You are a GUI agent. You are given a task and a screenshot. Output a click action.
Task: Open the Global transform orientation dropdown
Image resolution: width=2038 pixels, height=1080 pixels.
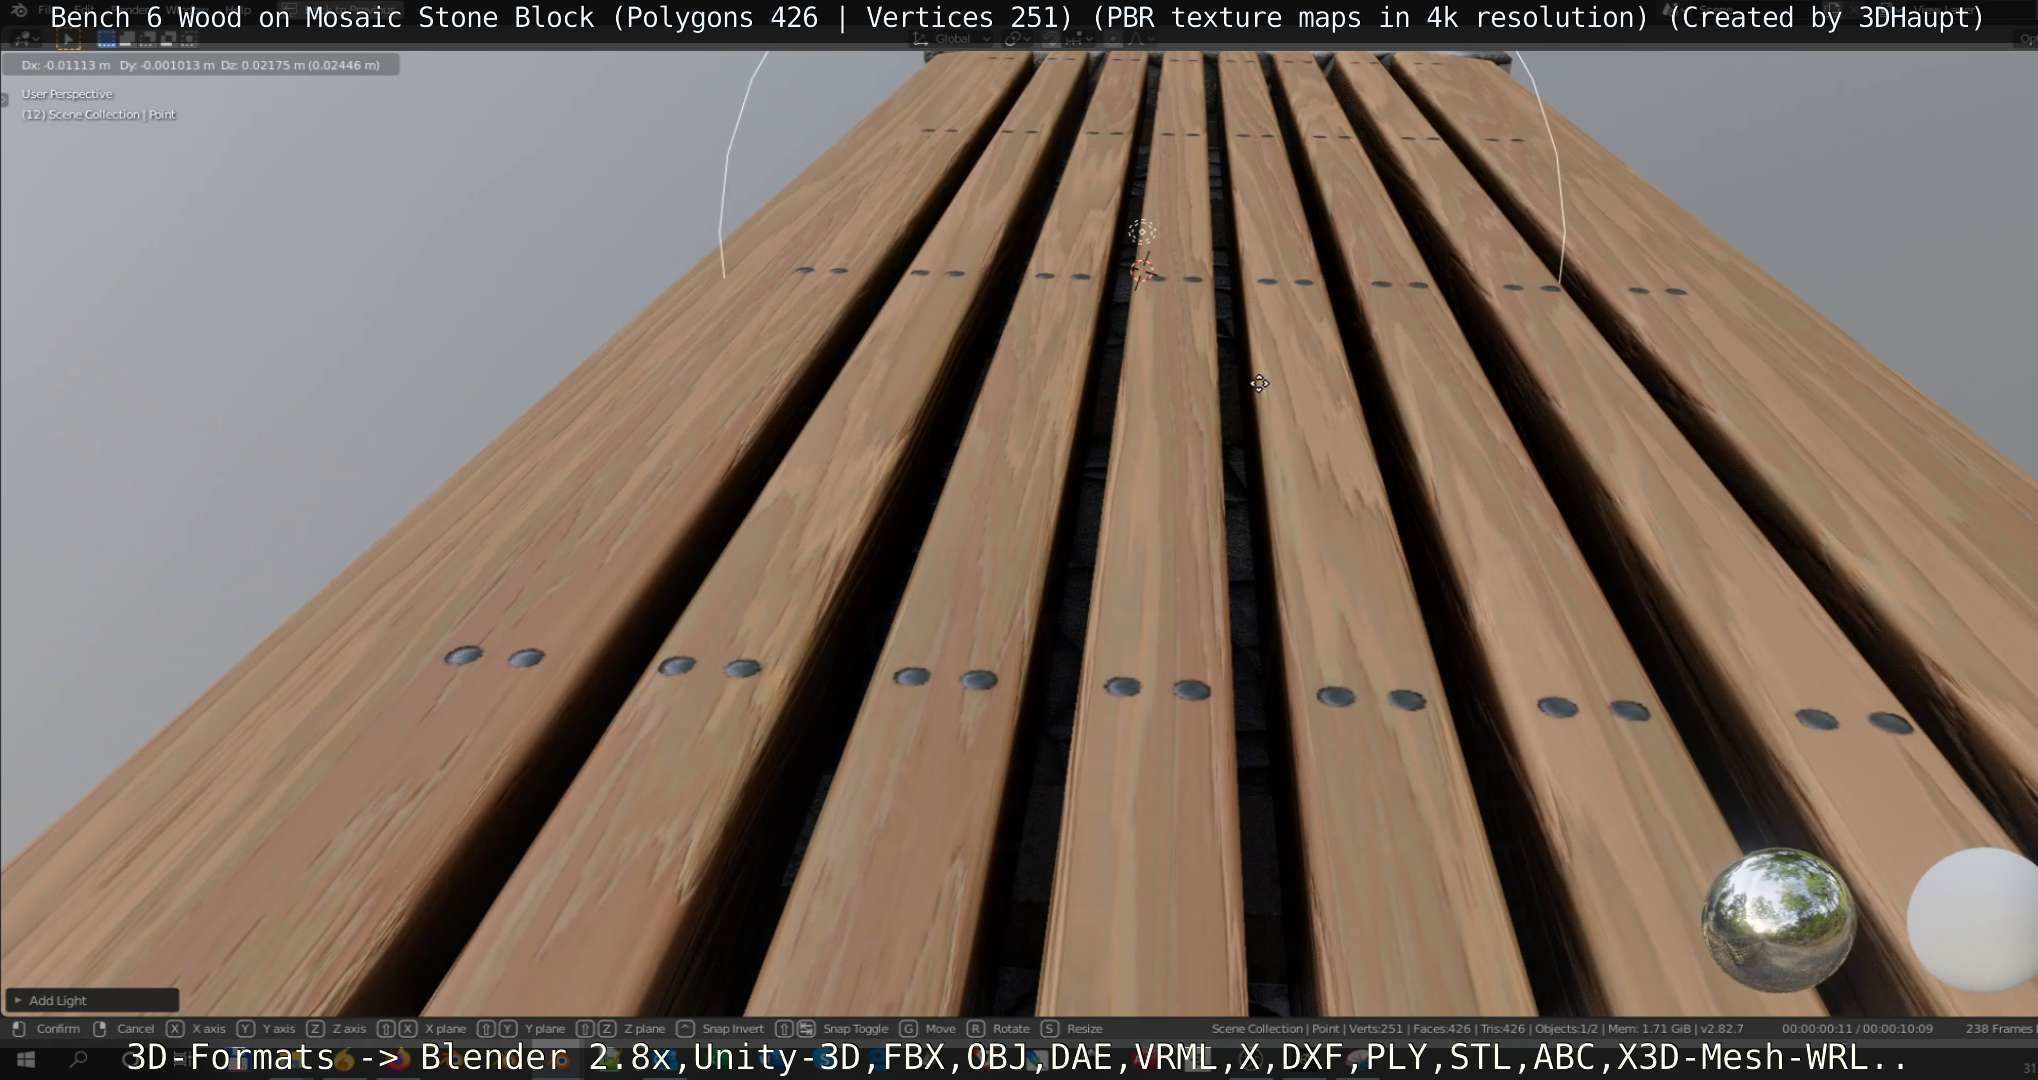click(952, 39)
